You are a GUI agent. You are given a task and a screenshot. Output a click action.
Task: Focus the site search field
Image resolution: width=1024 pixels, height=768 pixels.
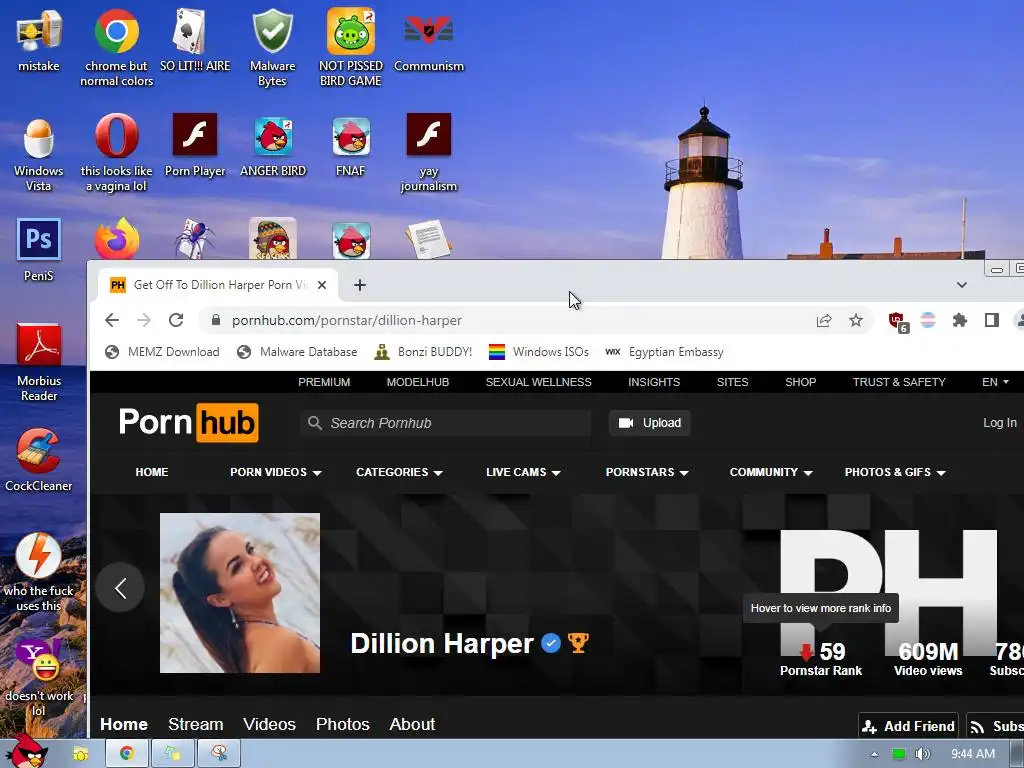pos(445,423)
